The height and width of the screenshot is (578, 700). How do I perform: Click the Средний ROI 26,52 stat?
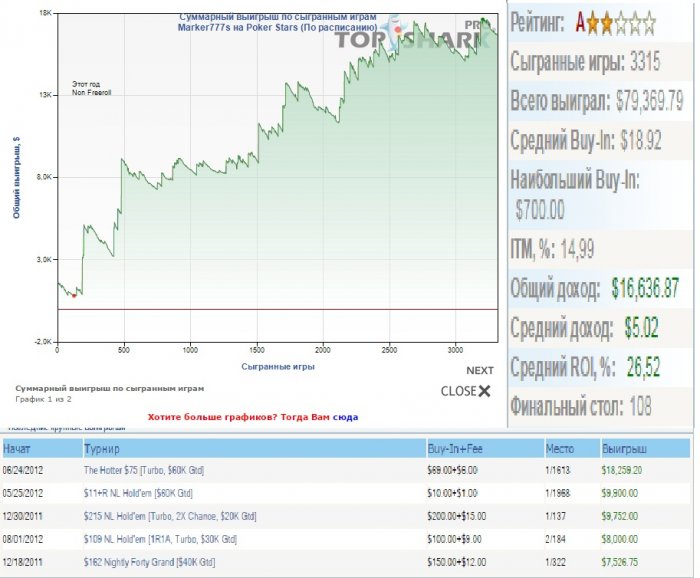click(x=585, y=367)
